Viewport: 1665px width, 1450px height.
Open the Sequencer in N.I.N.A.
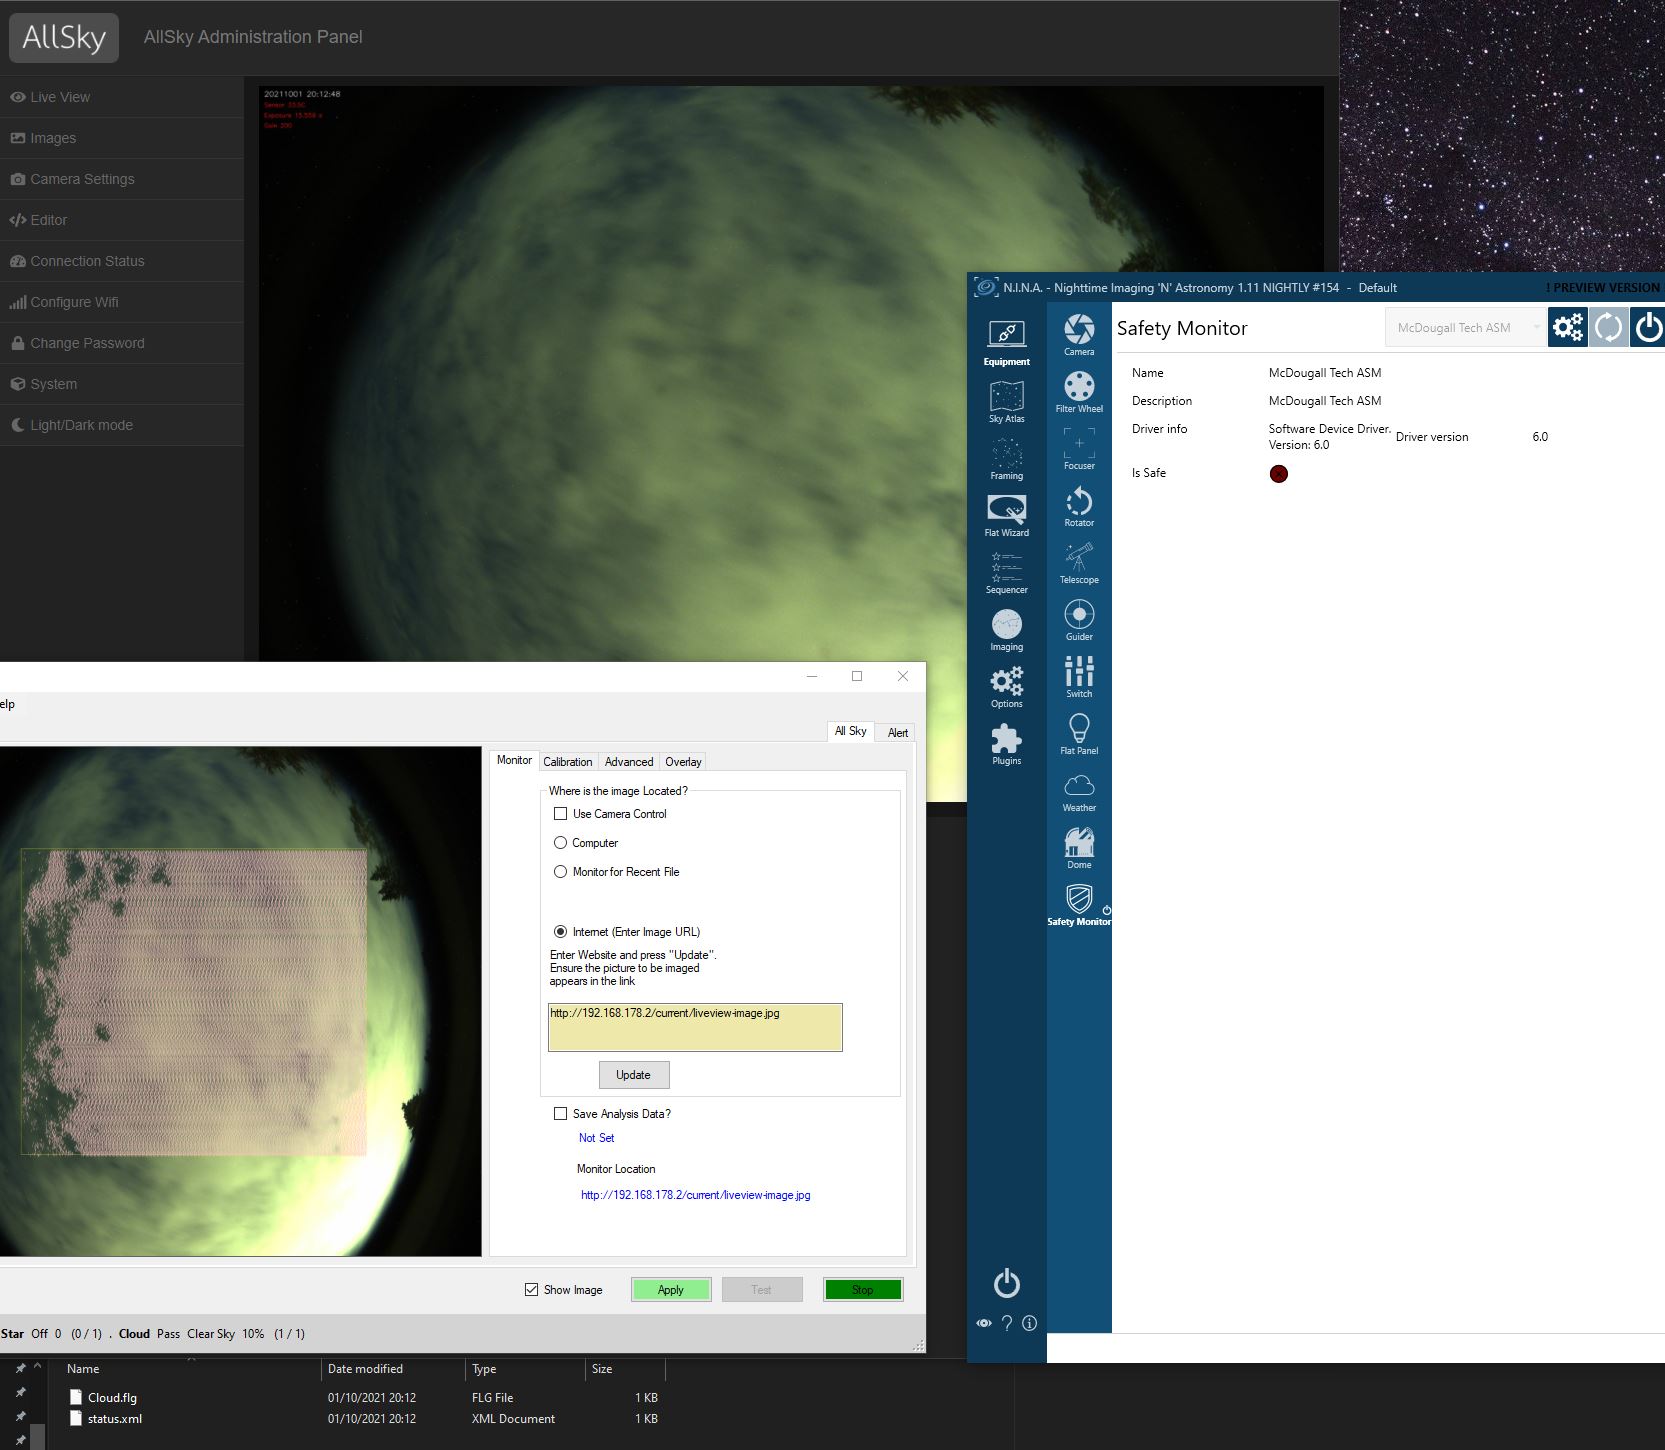pyautogui.click(x=1006, y=572)
